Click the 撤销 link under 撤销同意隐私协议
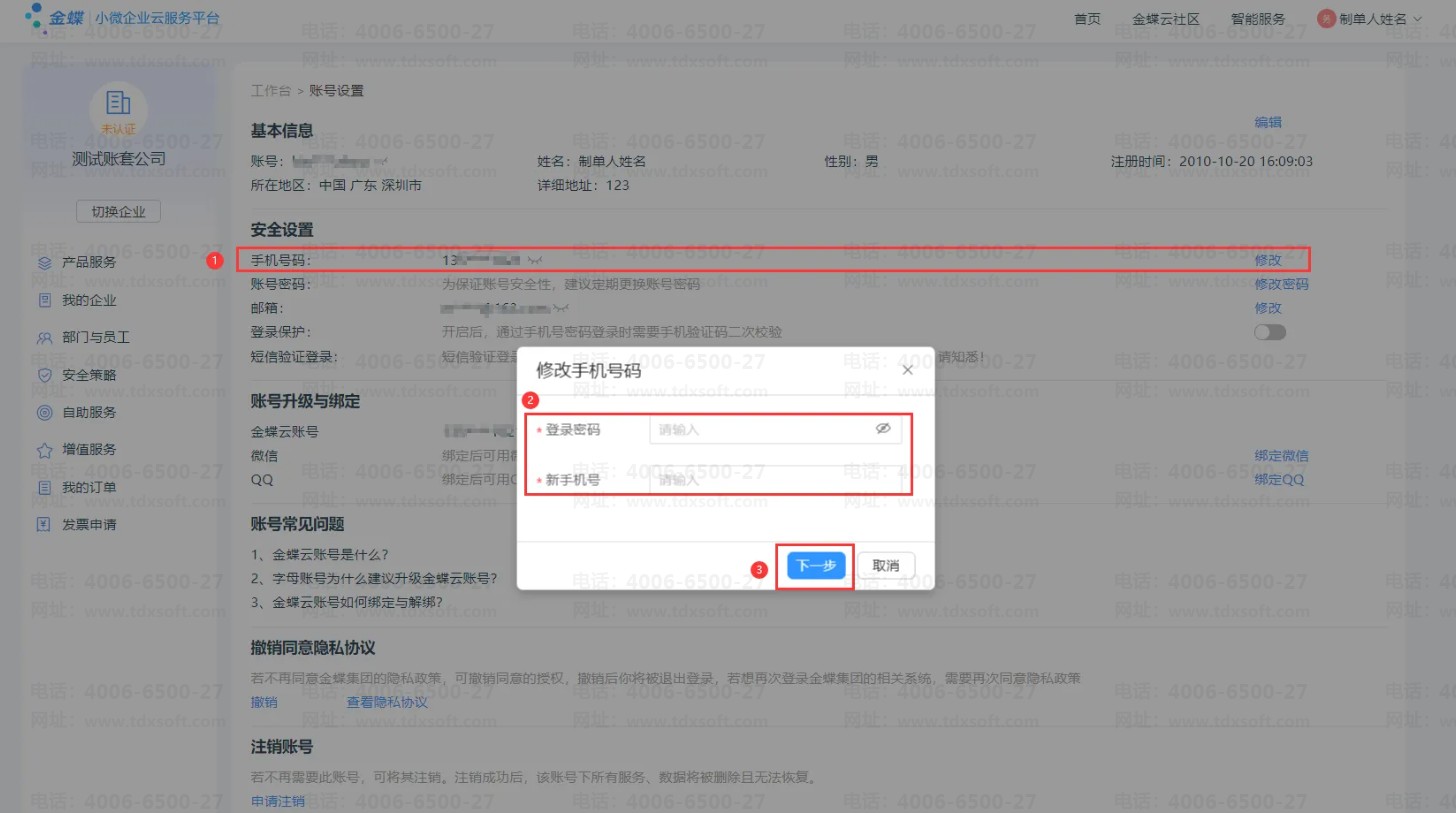This screenshot has height=813, width=1456. [264, 702]
